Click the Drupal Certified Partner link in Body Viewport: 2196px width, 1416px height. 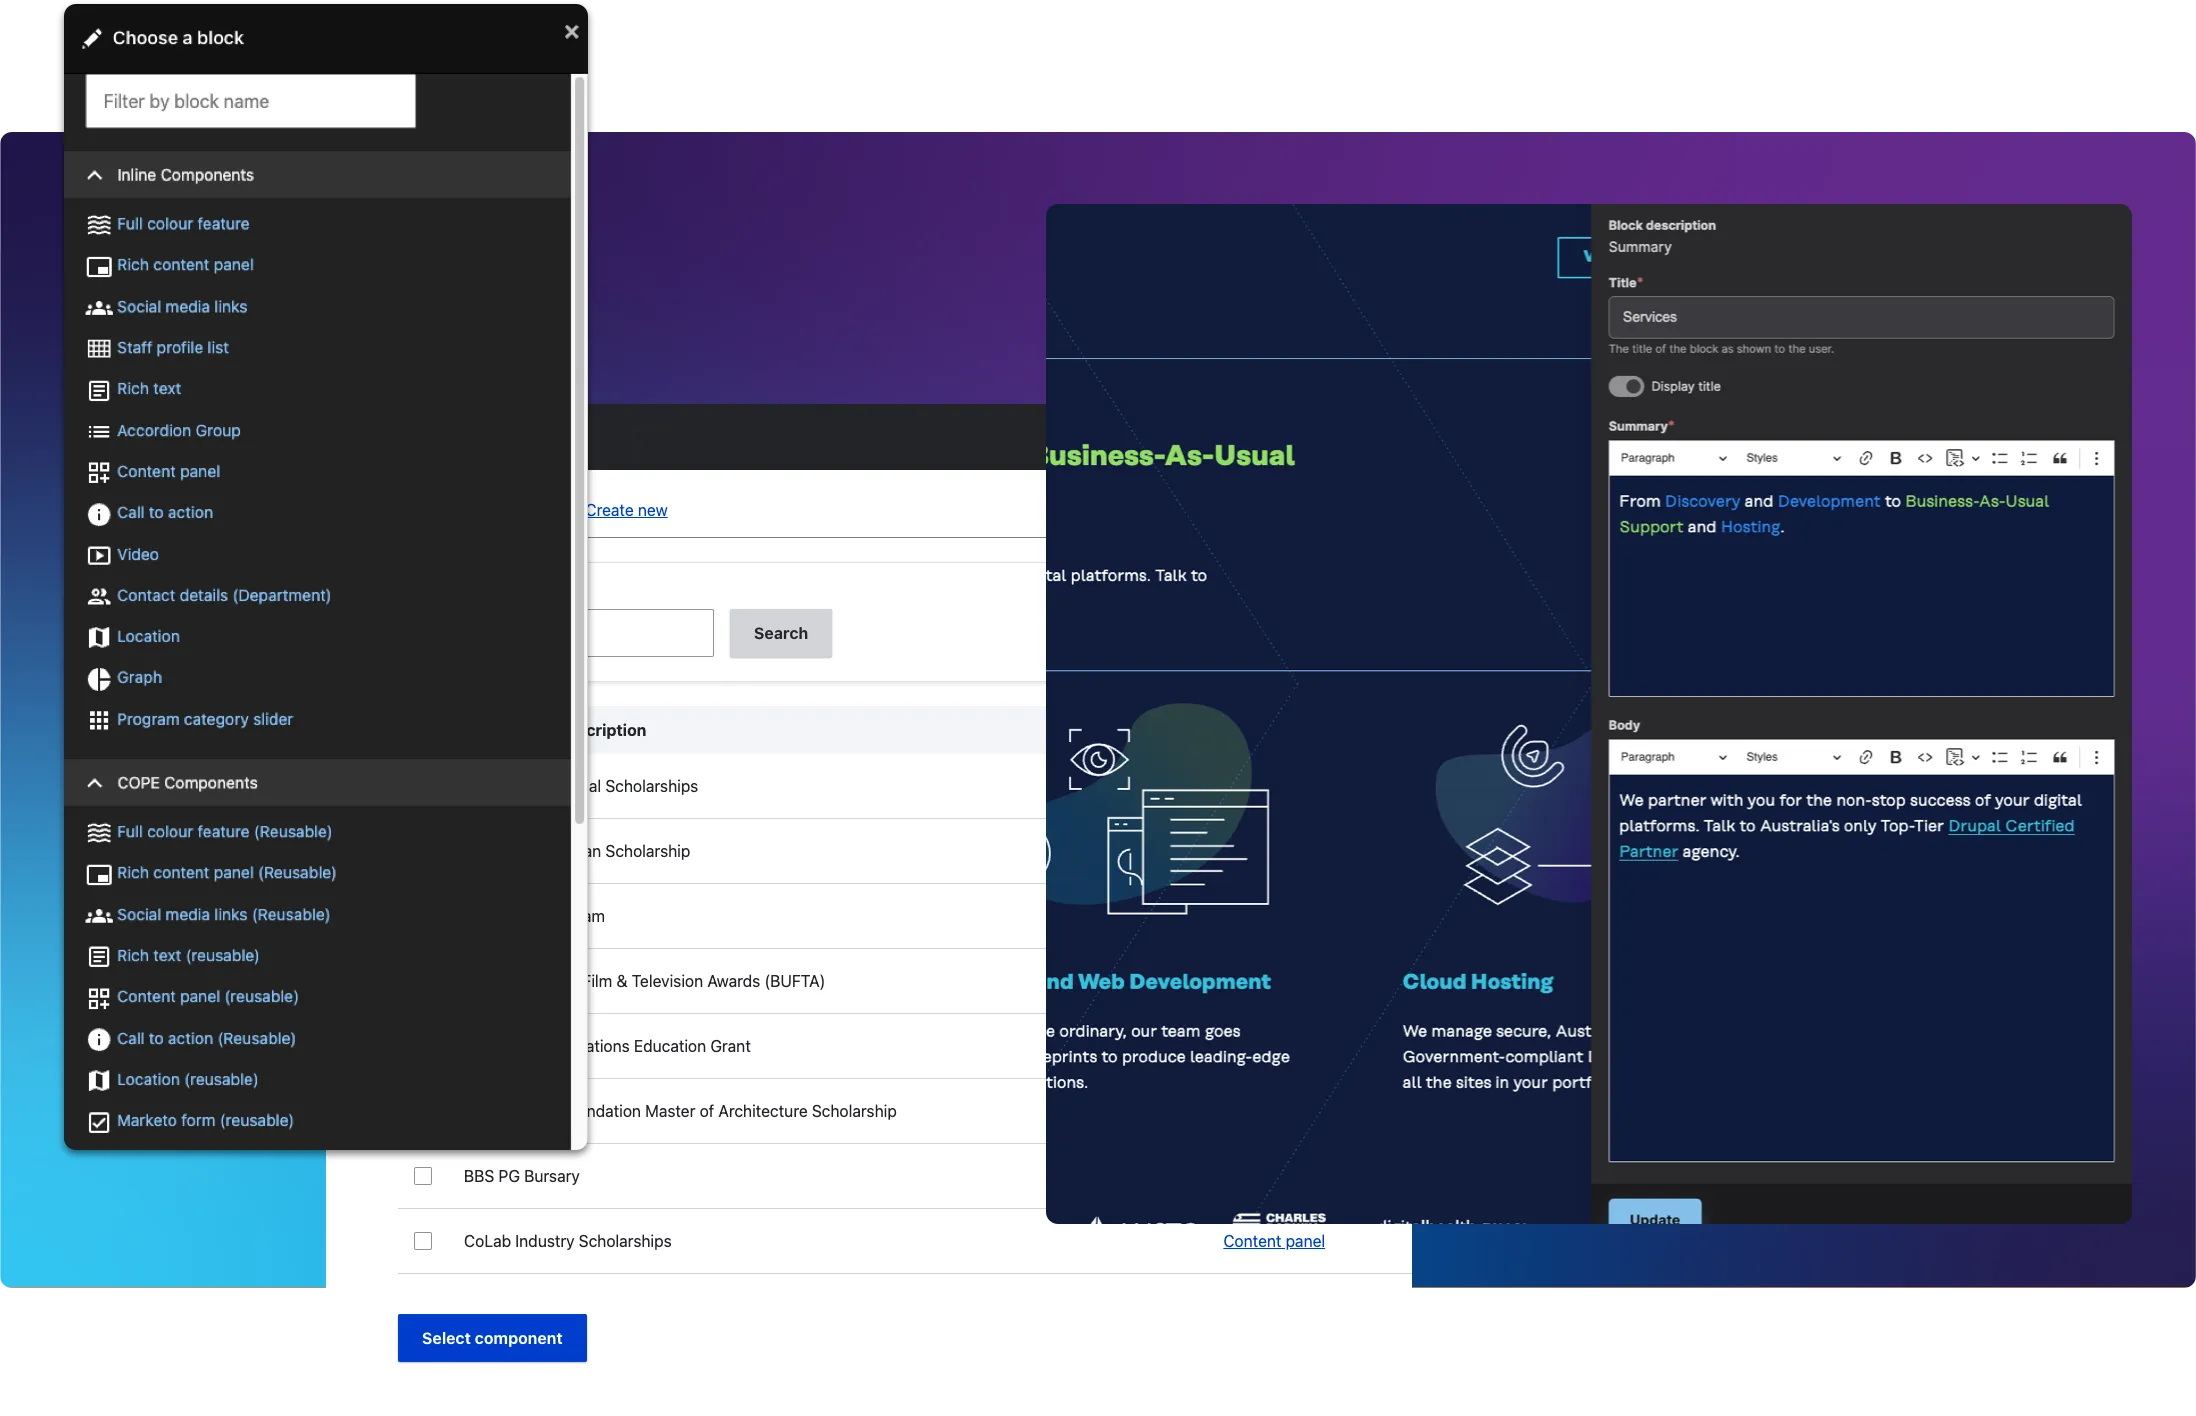(x=2010, y=827)
